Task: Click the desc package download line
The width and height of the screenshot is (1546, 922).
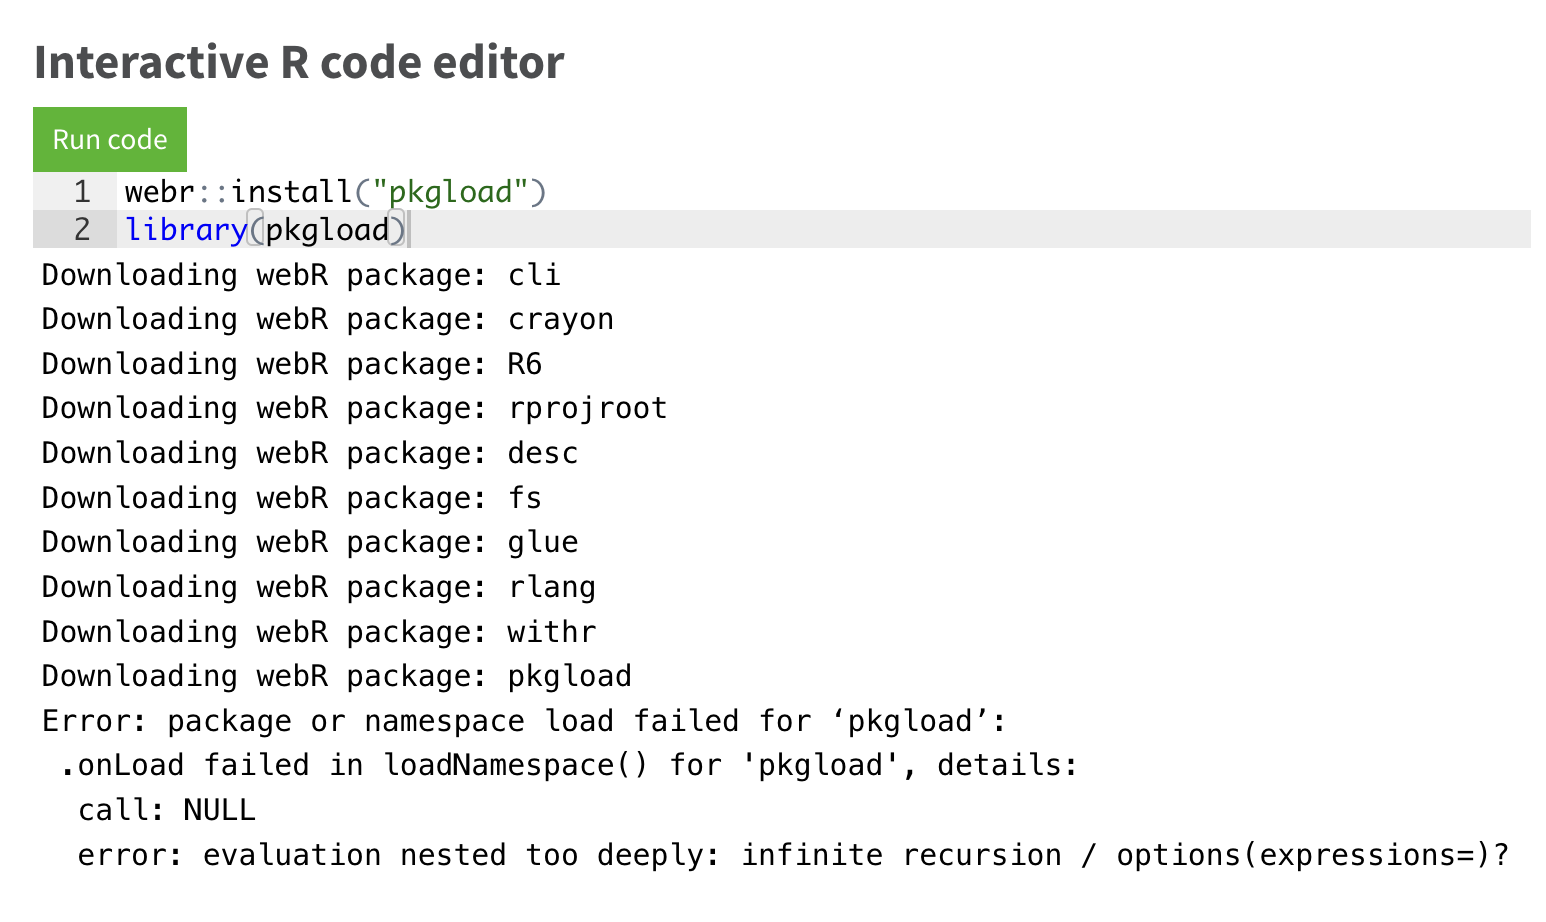Action: (x=308, y=452)
